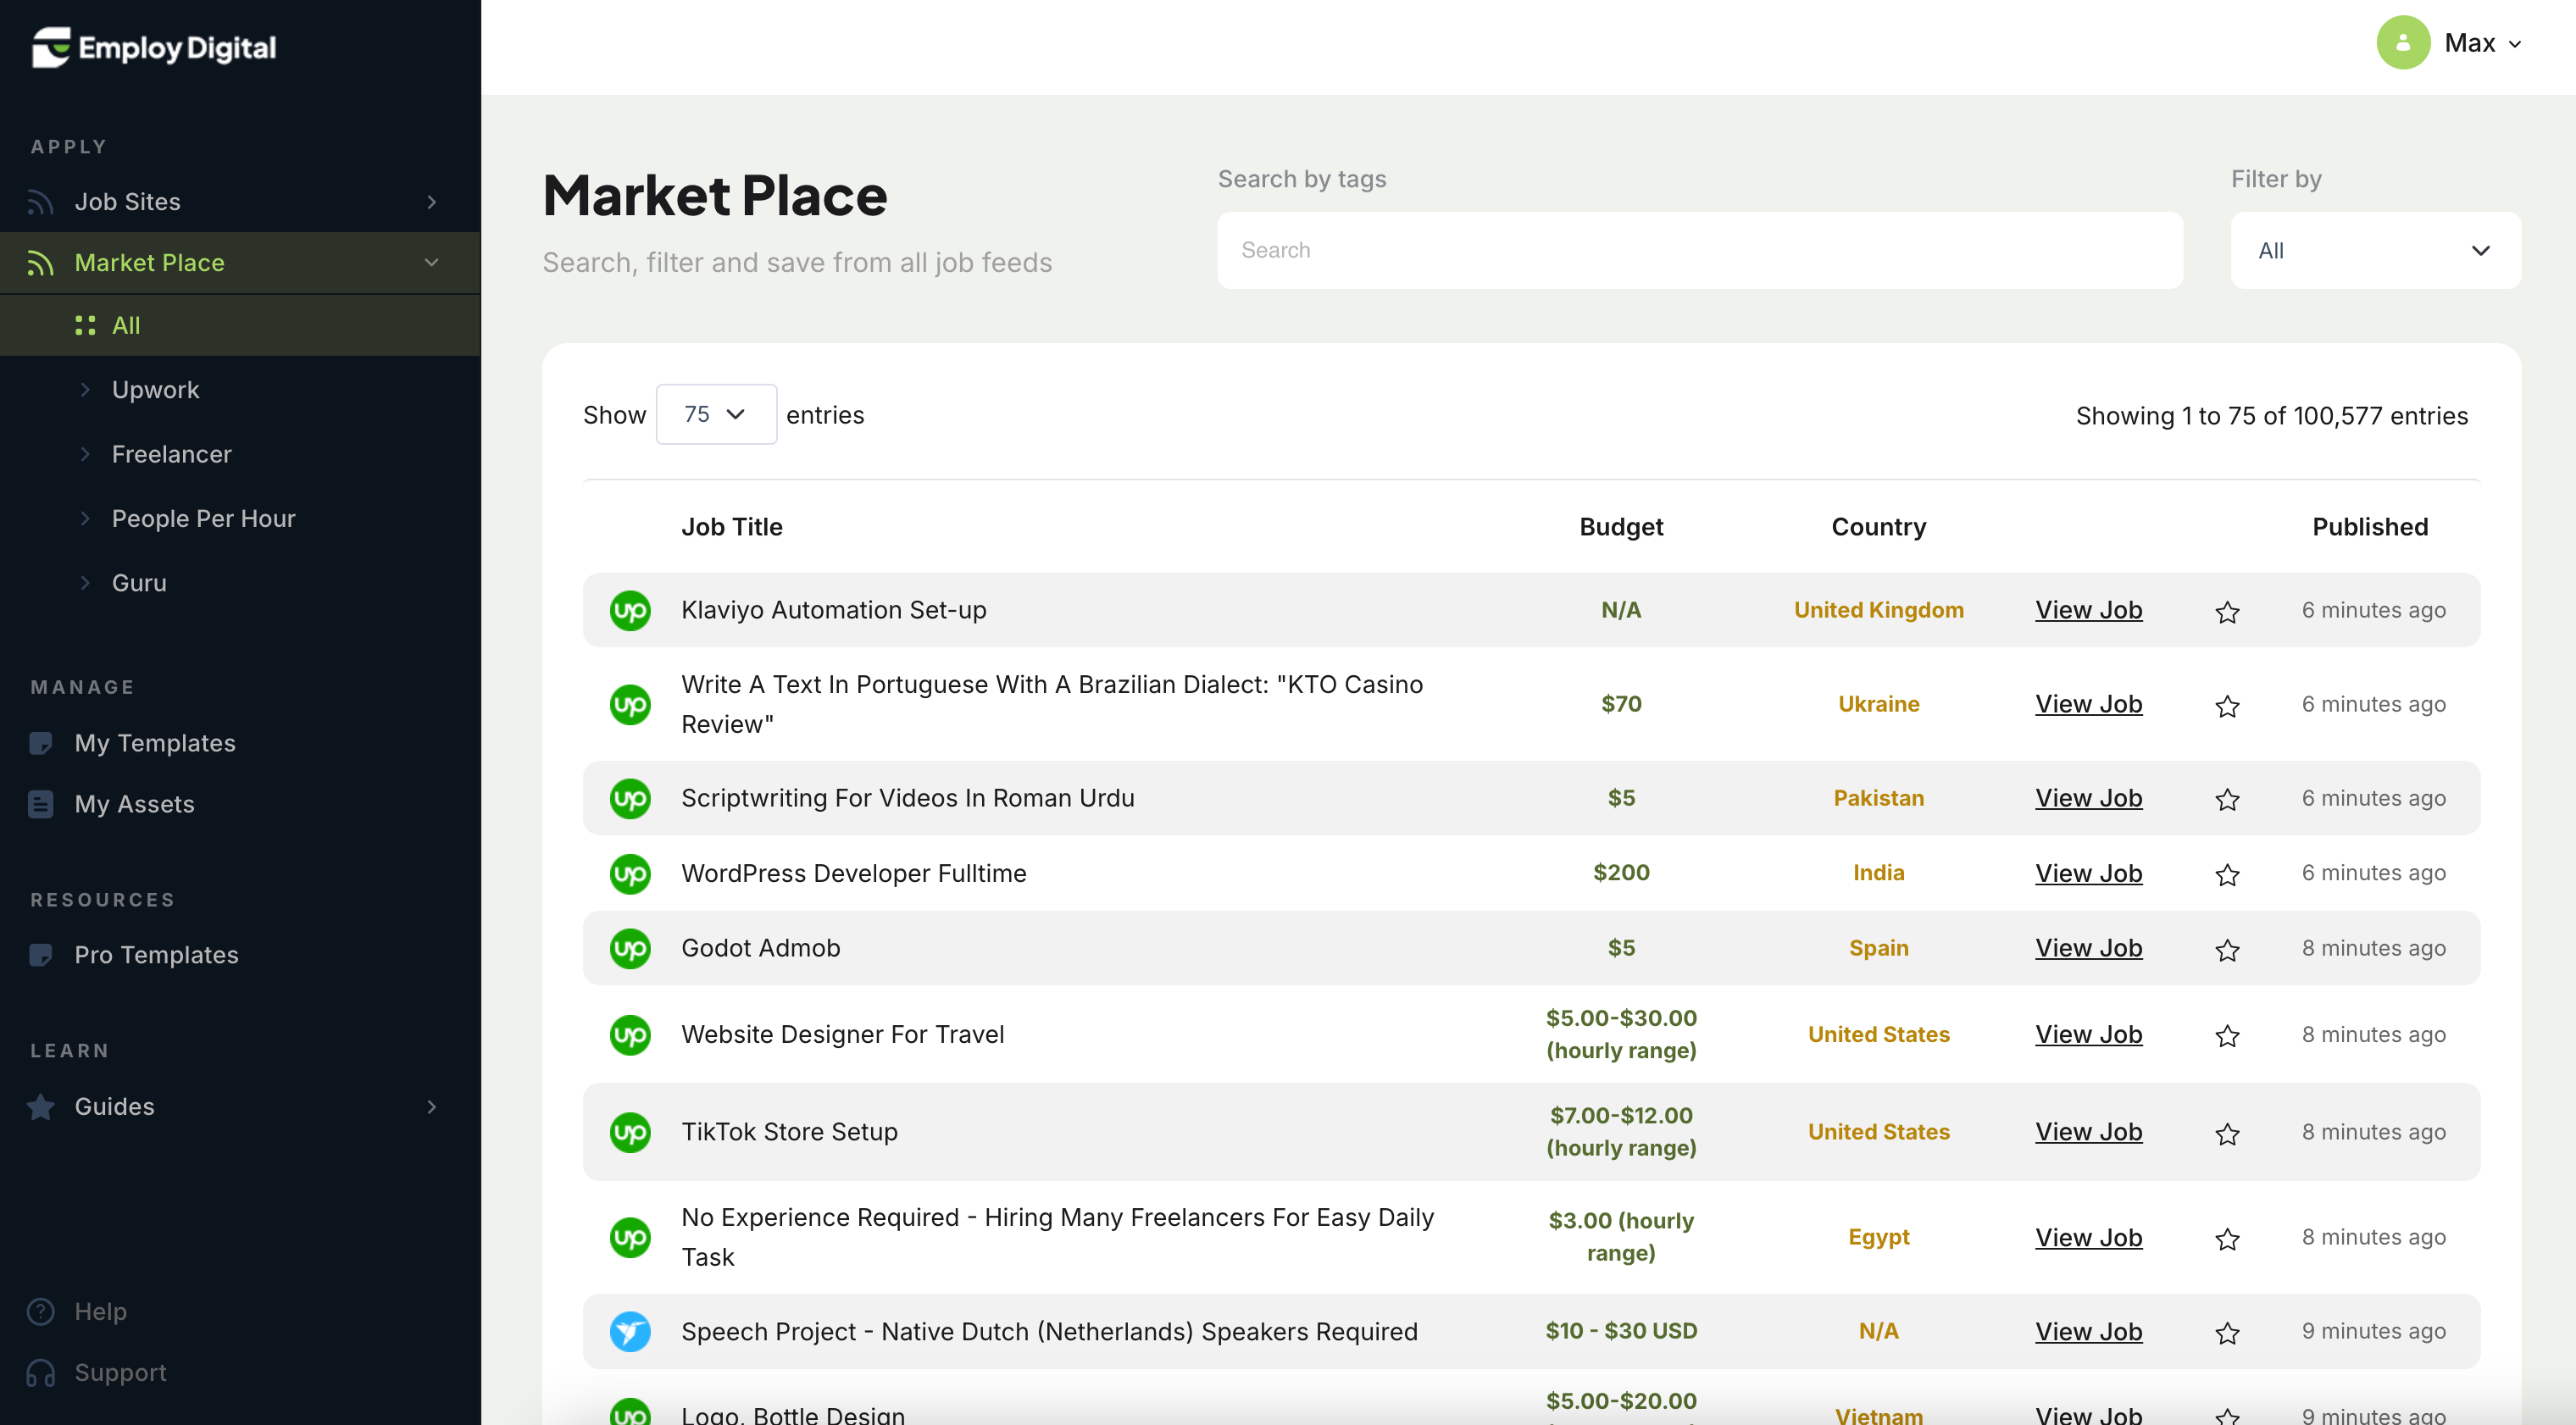The image size is (2576, 1425).
Task: Click the Pro Templates note icon
Action: click(x=40, y=955)
